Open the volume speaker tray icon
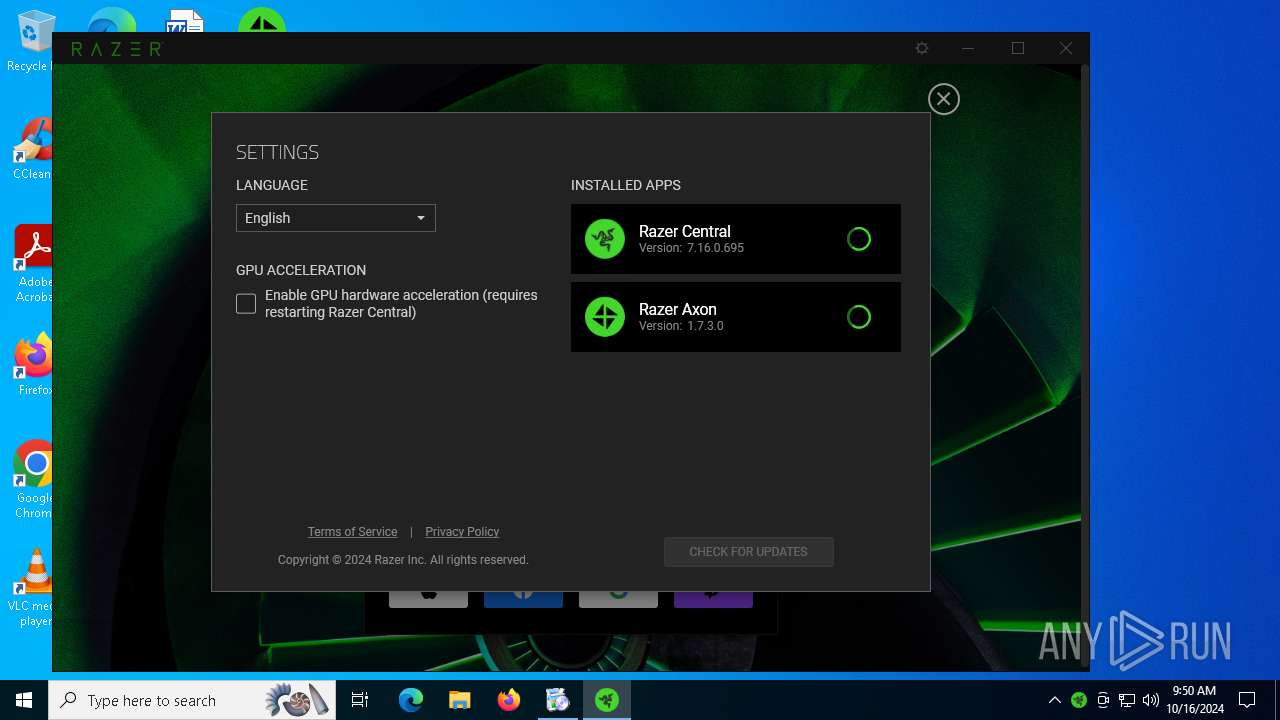Image resolution: width=1280 pixels, height=720 pixels. [x=1151, y=700]
